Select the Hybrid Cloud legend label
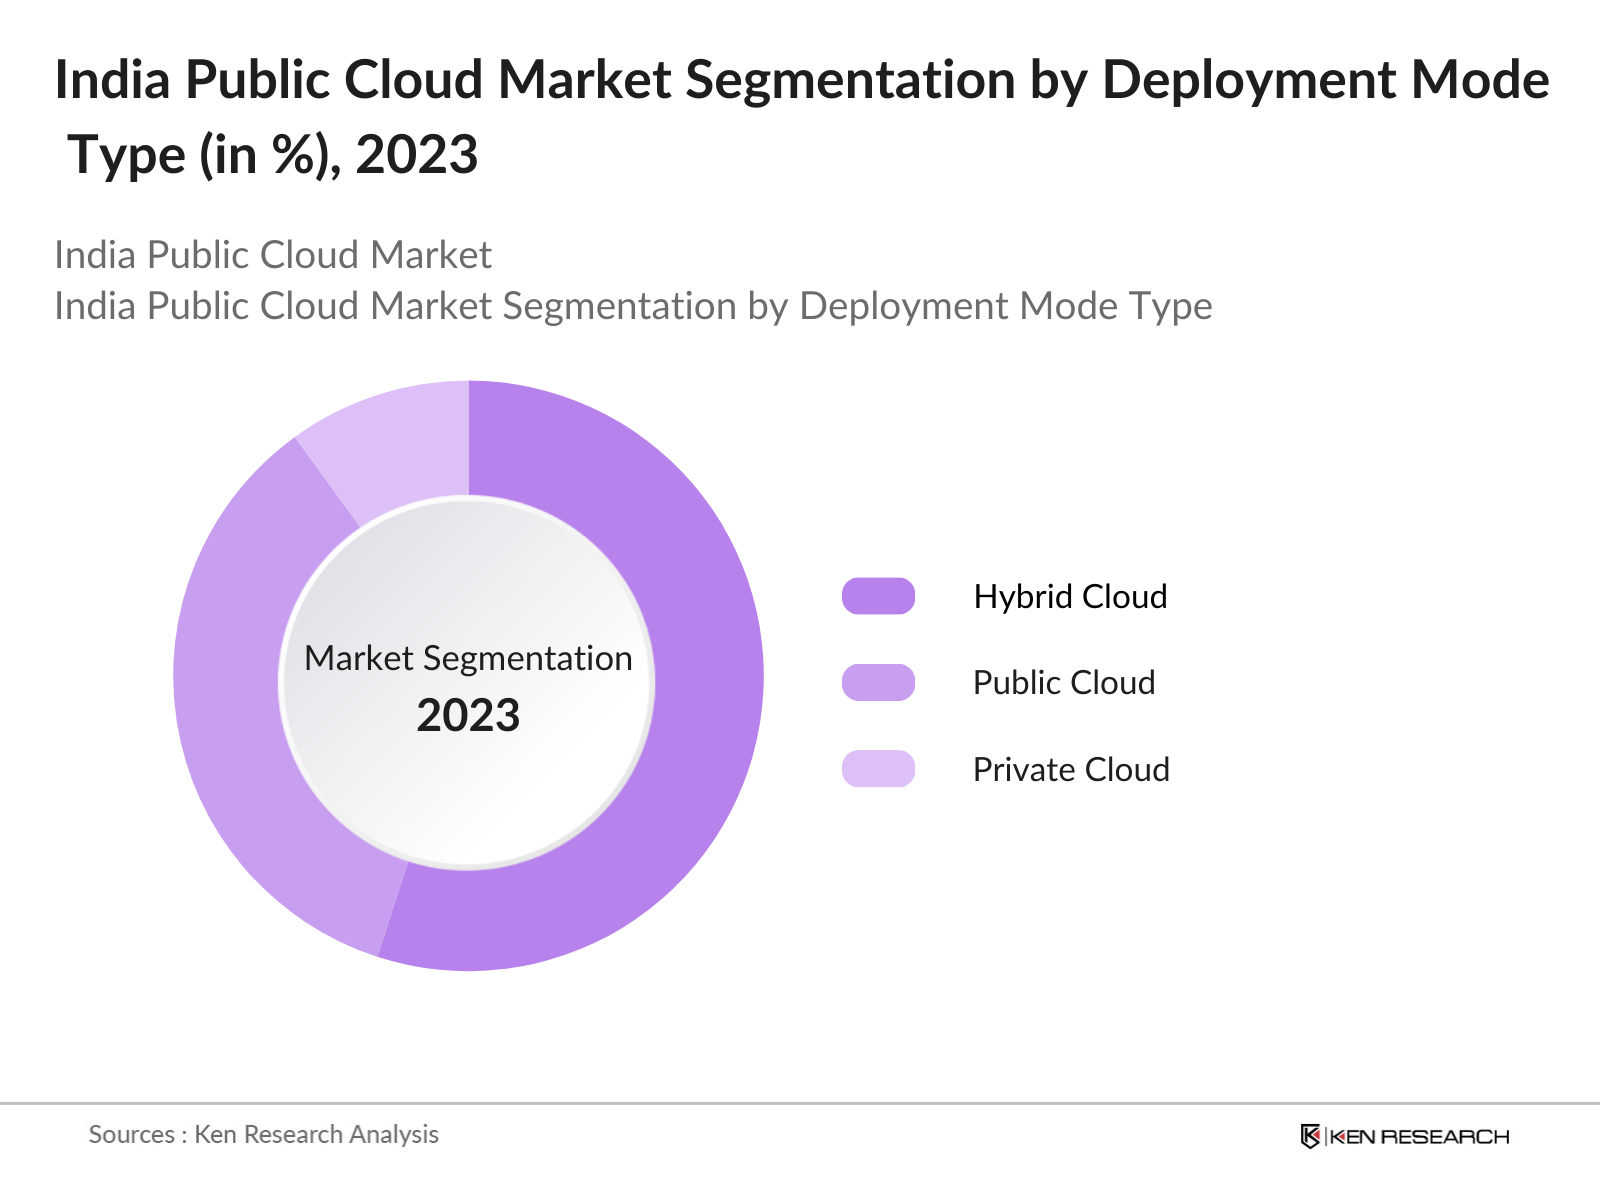 pos(1070,596)
